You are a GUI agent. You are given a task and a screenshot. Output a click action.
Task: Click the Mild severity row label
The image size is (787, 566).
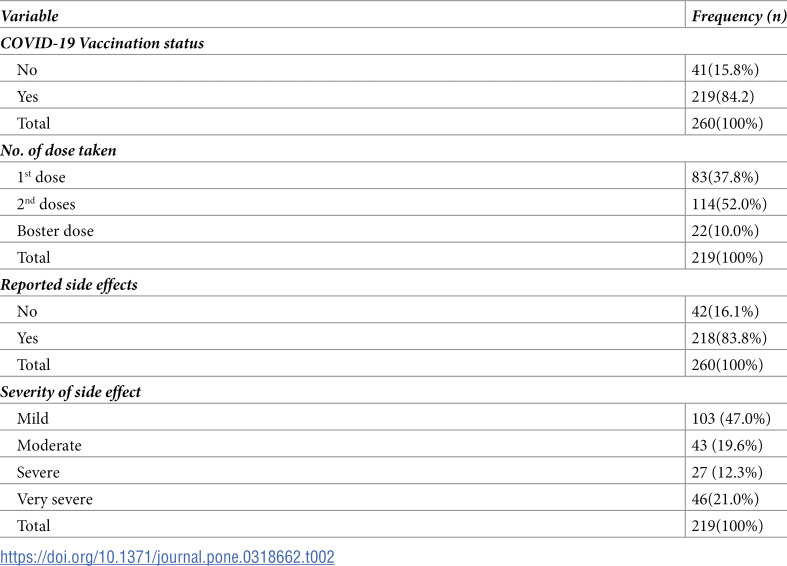point(33,418)
